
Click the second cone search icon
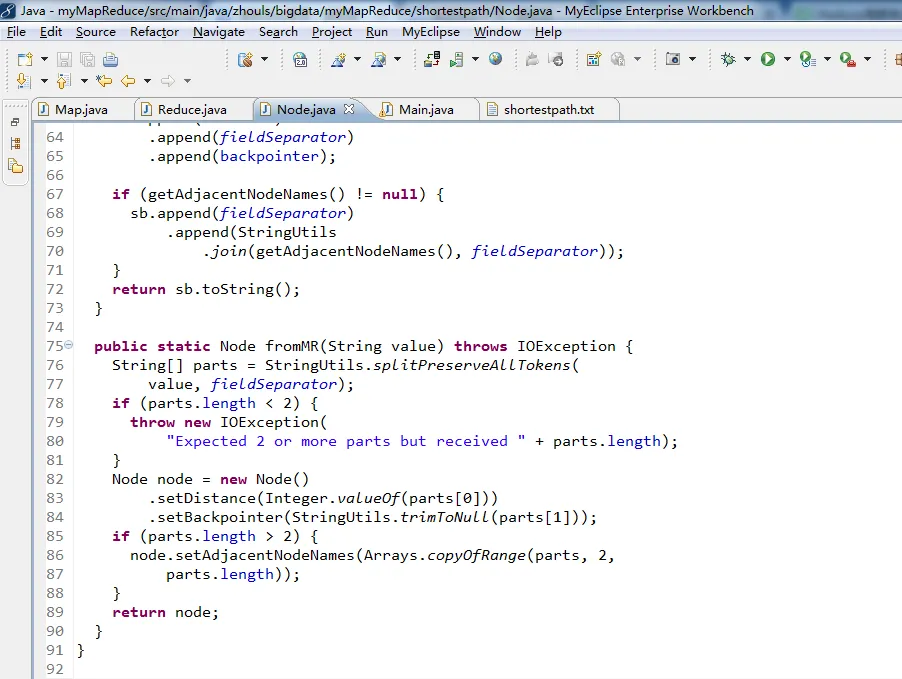pos(379,59)
